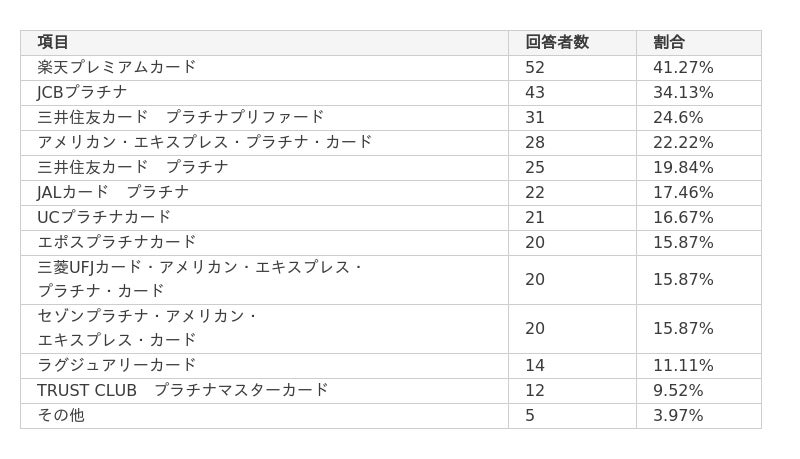Click the 回答者数 column header

point(556,43)
